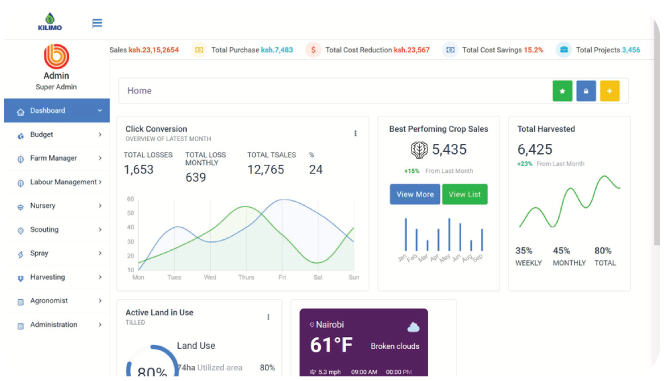Click the Budget sidebar icon
The width and height of the screenshot is (664, 381).
point(20,135)
